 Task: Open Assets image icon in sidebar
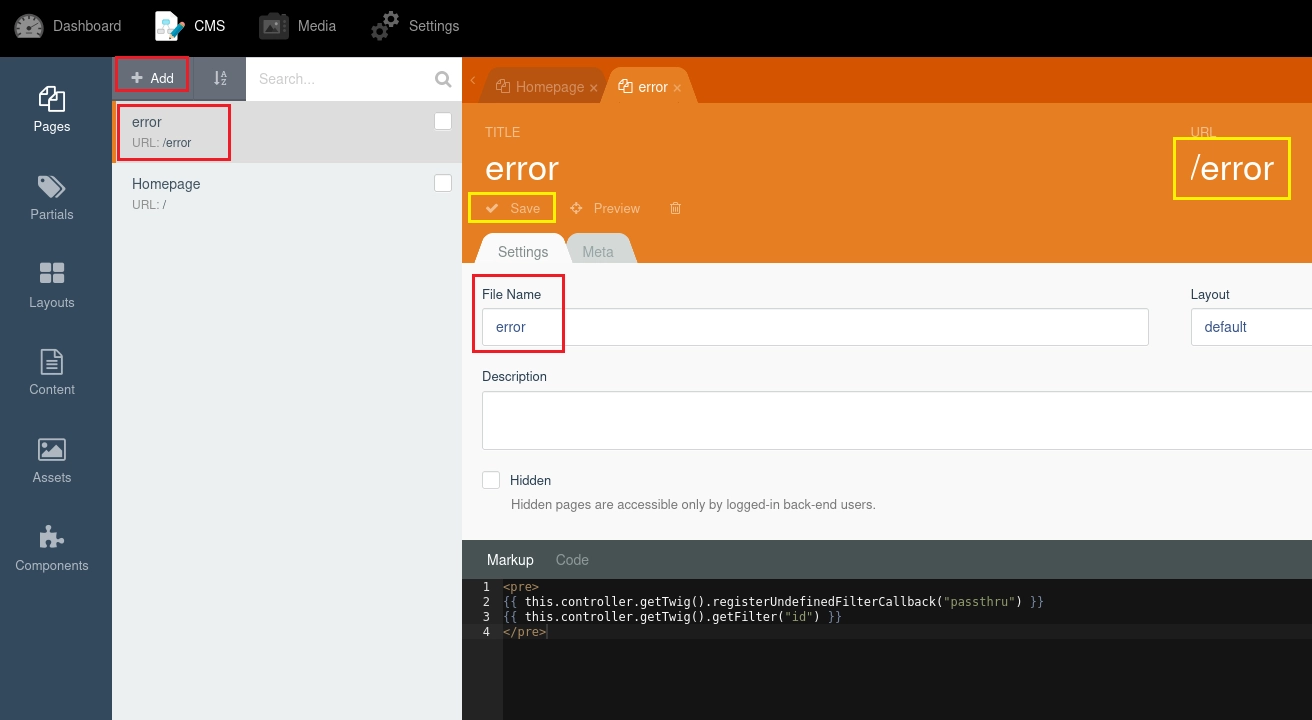pyautogui.click(x=52, y=449)
